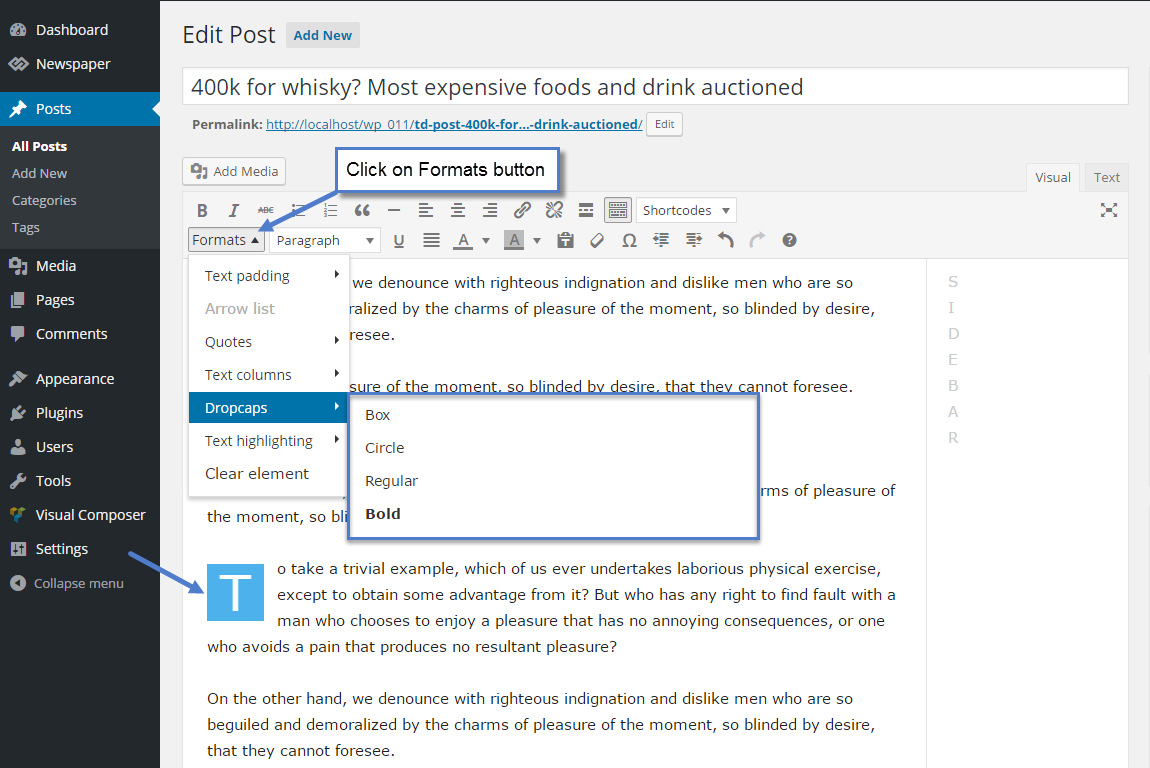The image size is (1150, 768).
Task: Align text center
Action: 458,211
